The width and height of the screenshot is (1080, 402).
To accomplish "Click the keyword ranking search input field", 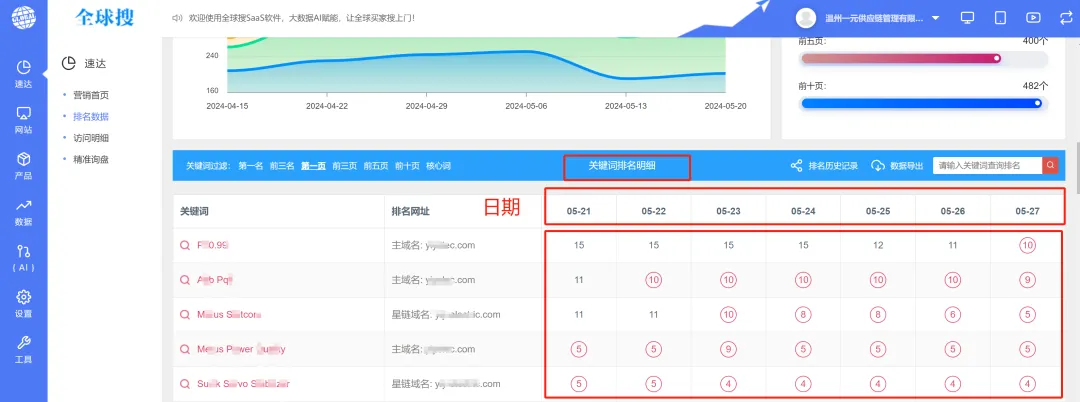I will click(x=987, y=166).
